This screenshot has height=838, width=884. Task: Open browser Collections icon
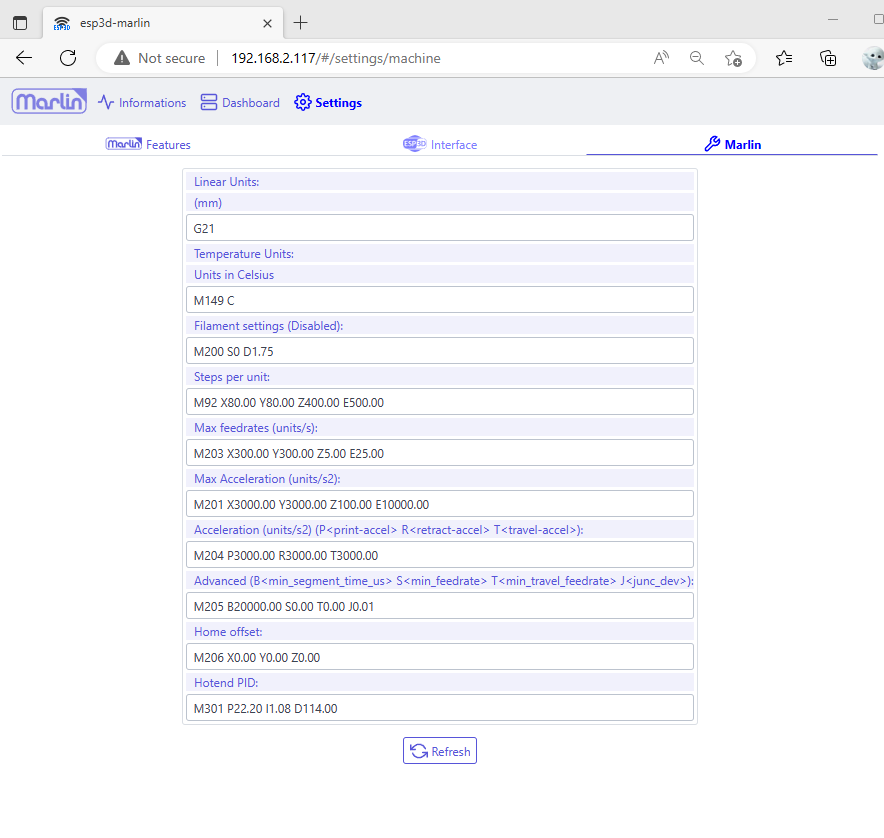(x=828, y=58)
